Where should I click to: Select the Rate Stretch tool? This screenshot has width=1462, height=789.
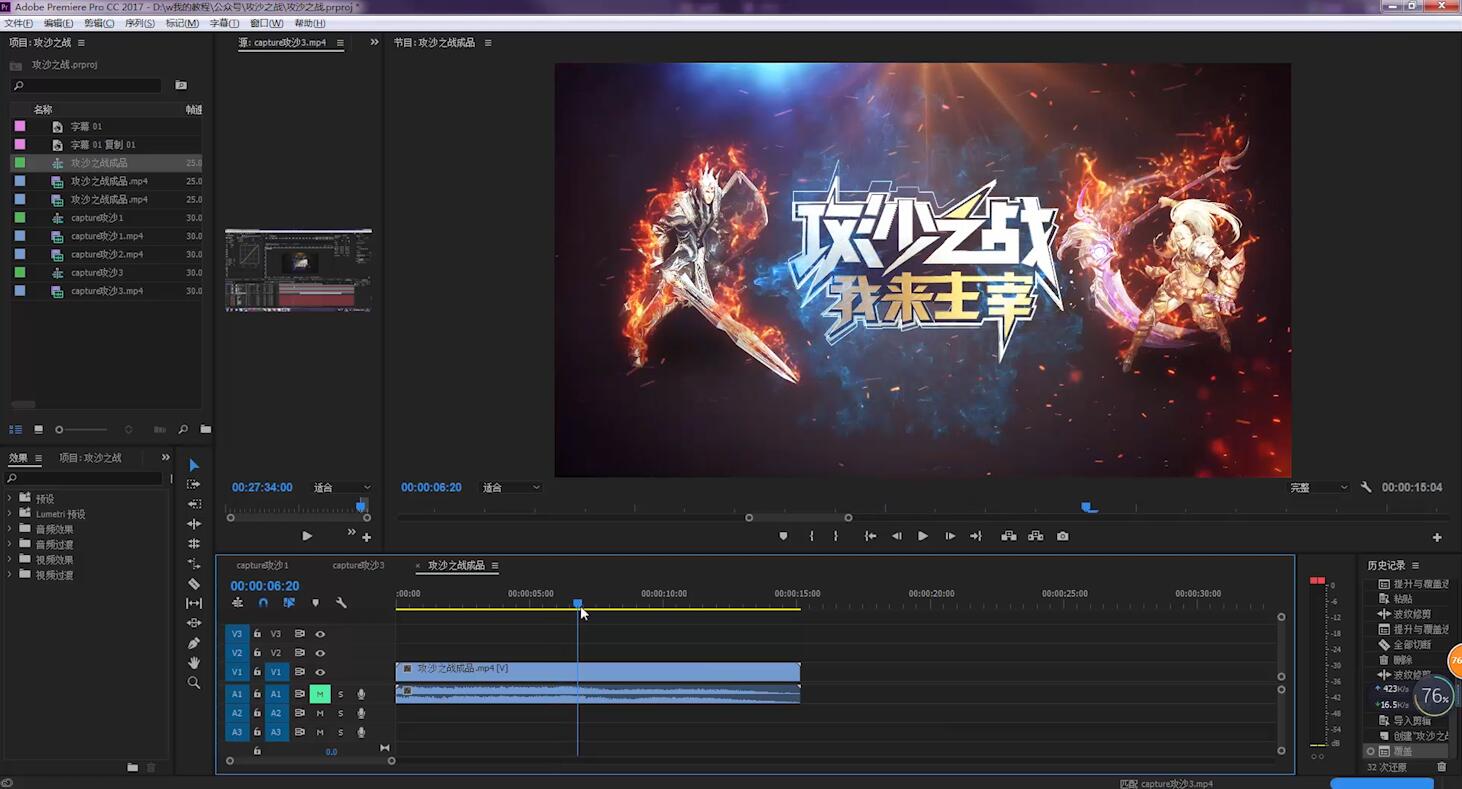(x=194, y=564)
